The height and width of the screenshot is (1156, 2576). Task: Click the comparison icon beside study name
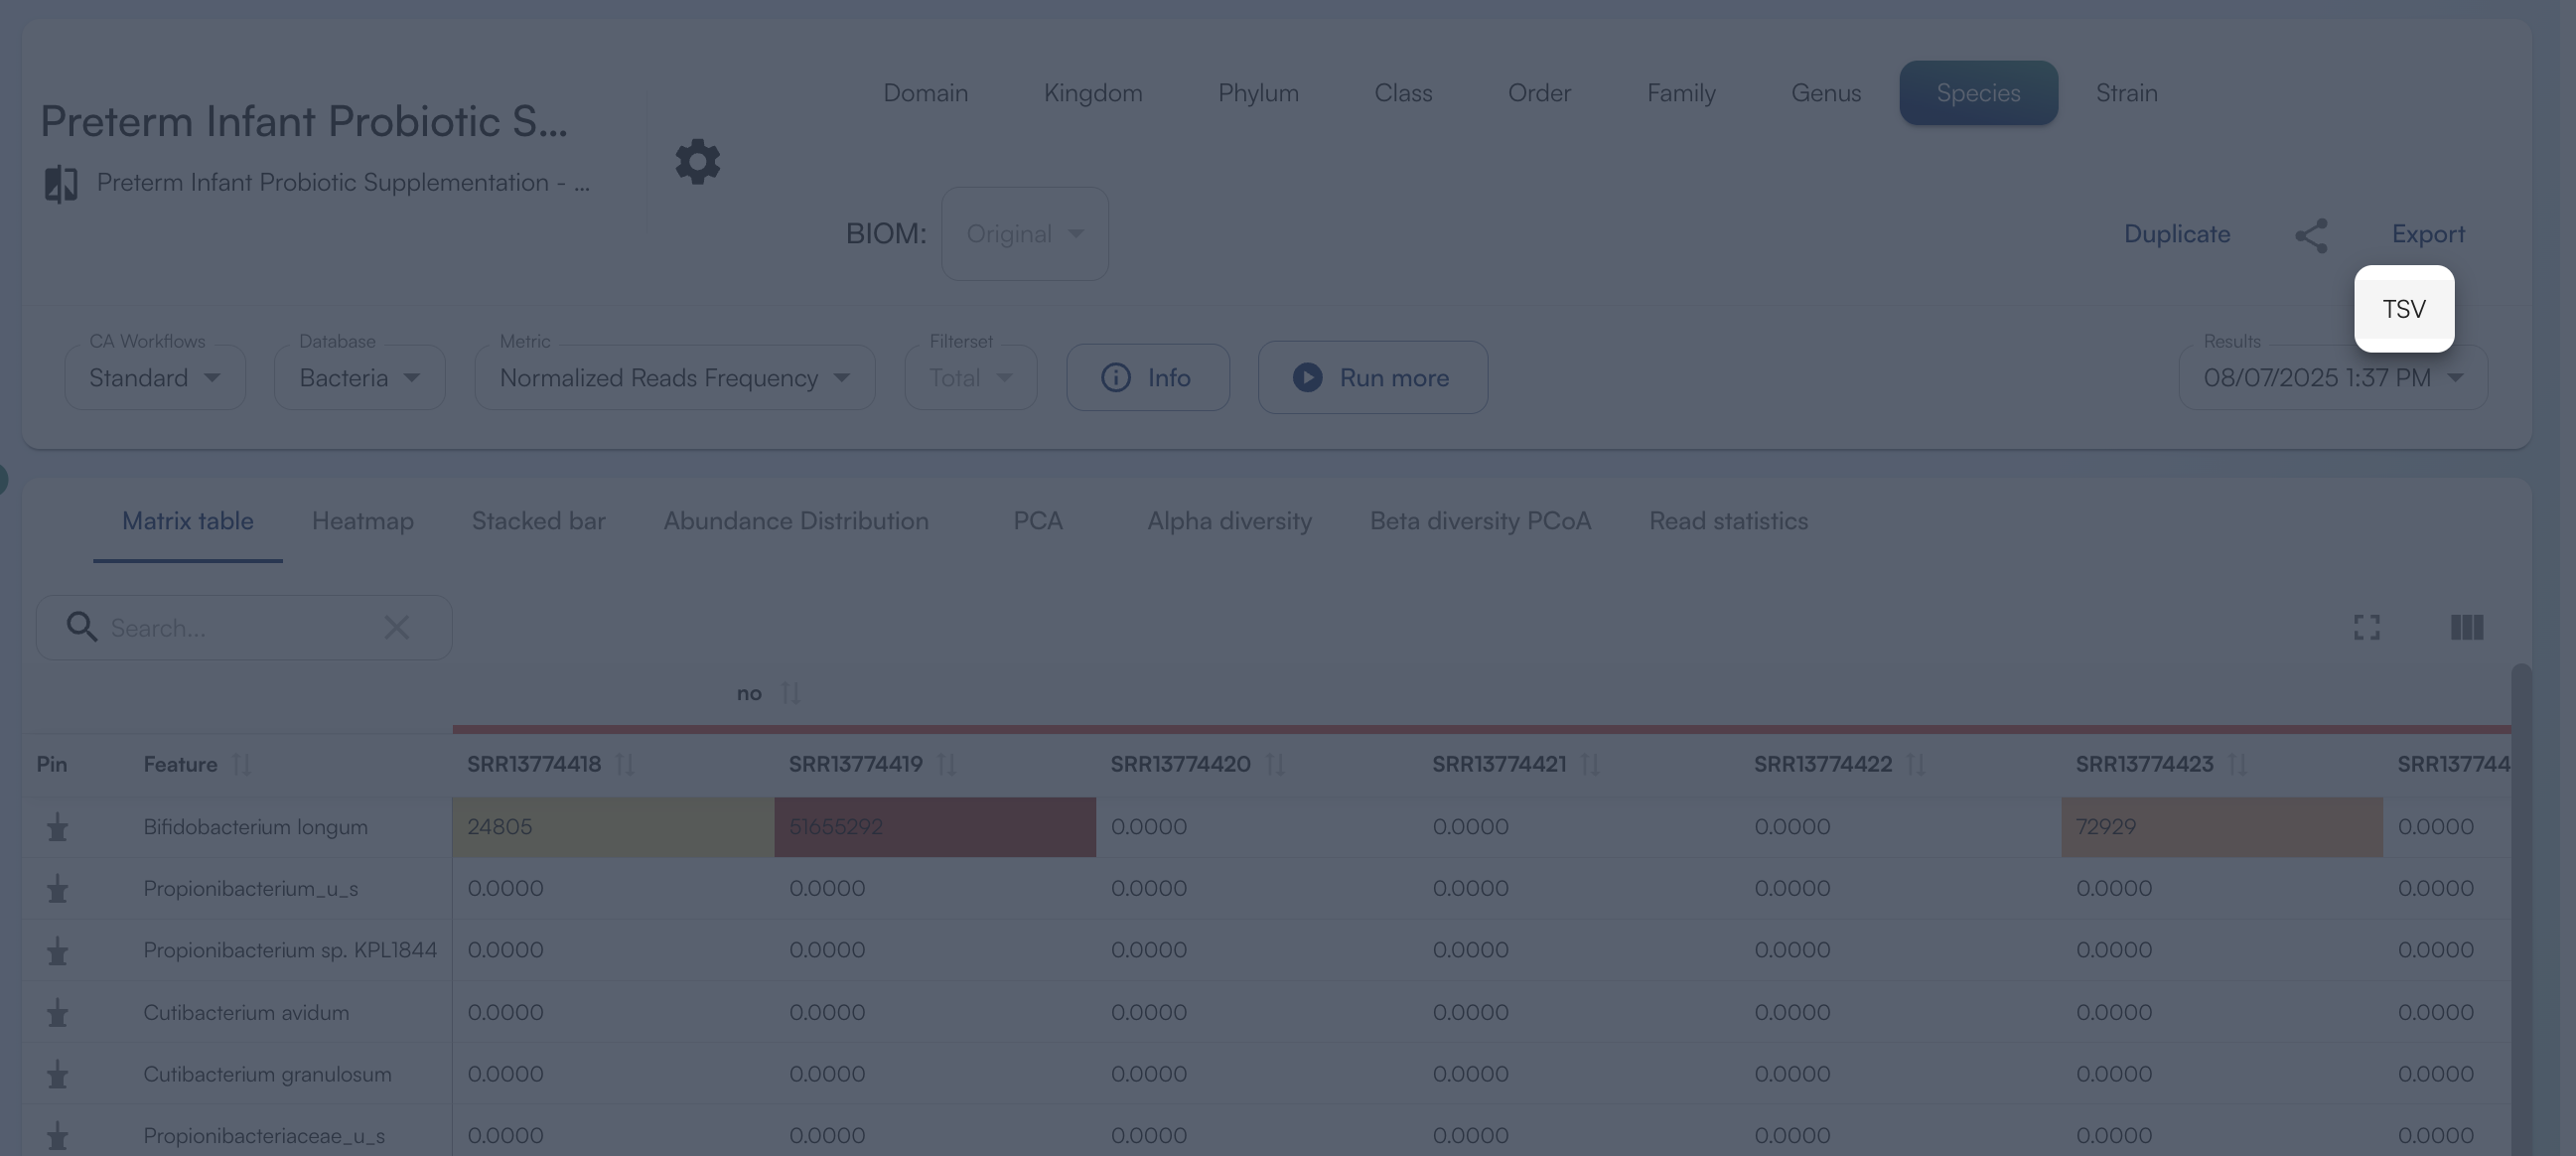pyautogui.click(x=61, y=184)
